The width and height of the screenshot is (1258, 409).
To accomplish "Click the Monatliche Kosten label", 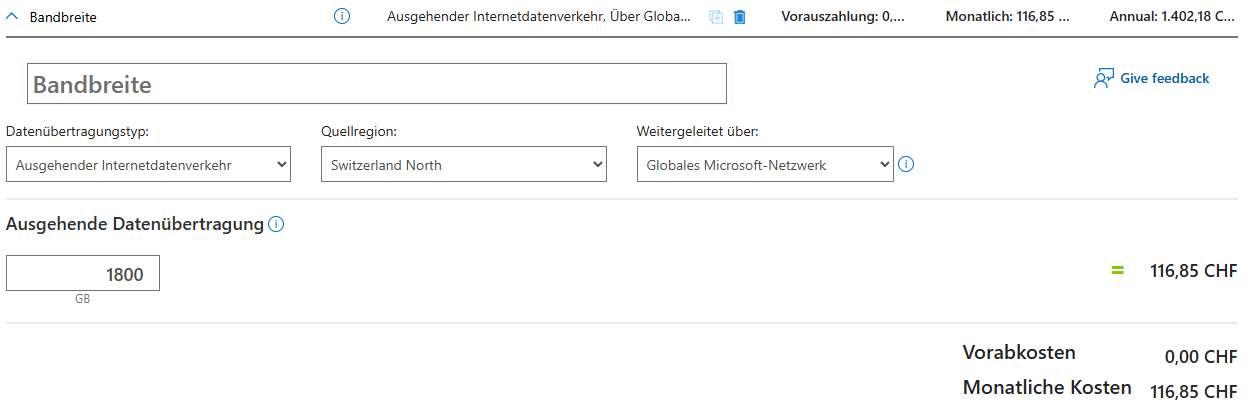I will pyautogui.click(x=1047, y=387).
